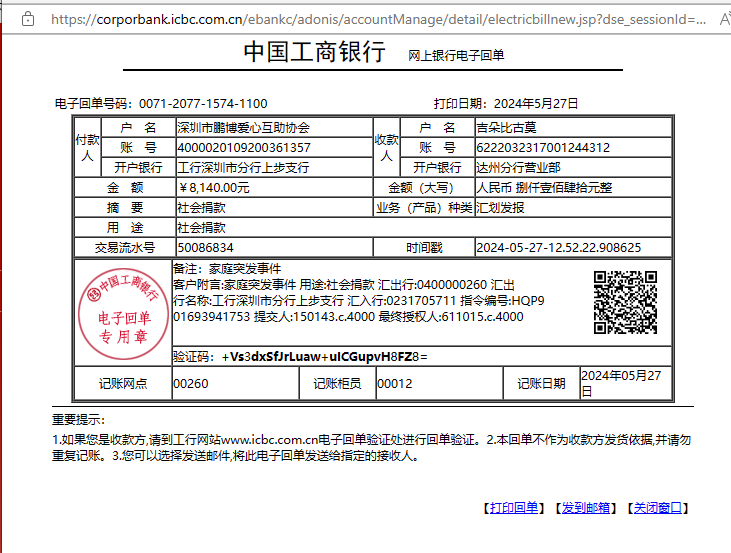Click the 备注: 家庭突发事件 line

[x=227, y=269]
